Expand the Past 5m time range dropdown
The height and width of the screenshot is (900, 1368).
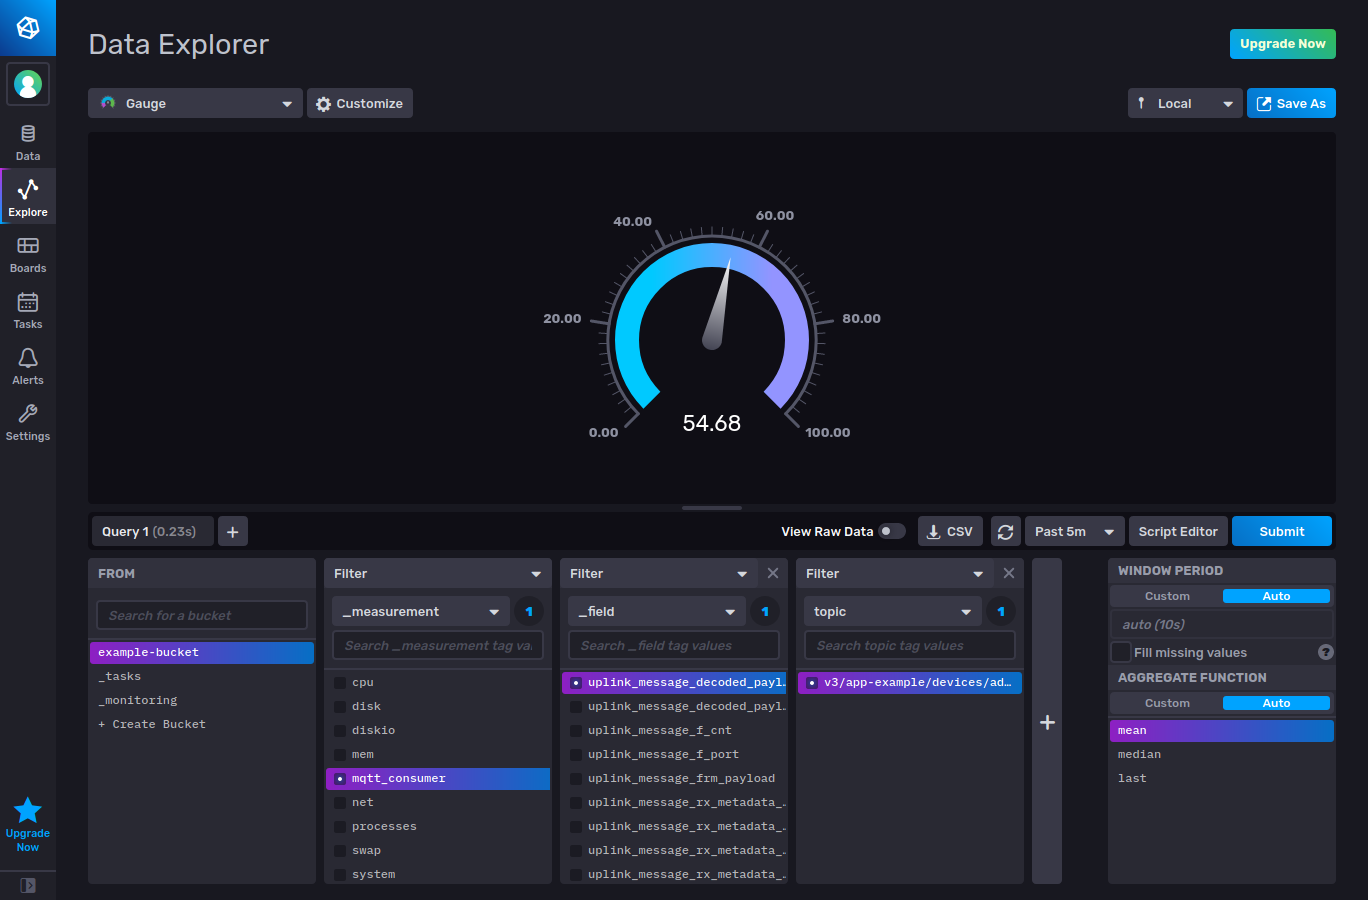[x=1073, y=531]
